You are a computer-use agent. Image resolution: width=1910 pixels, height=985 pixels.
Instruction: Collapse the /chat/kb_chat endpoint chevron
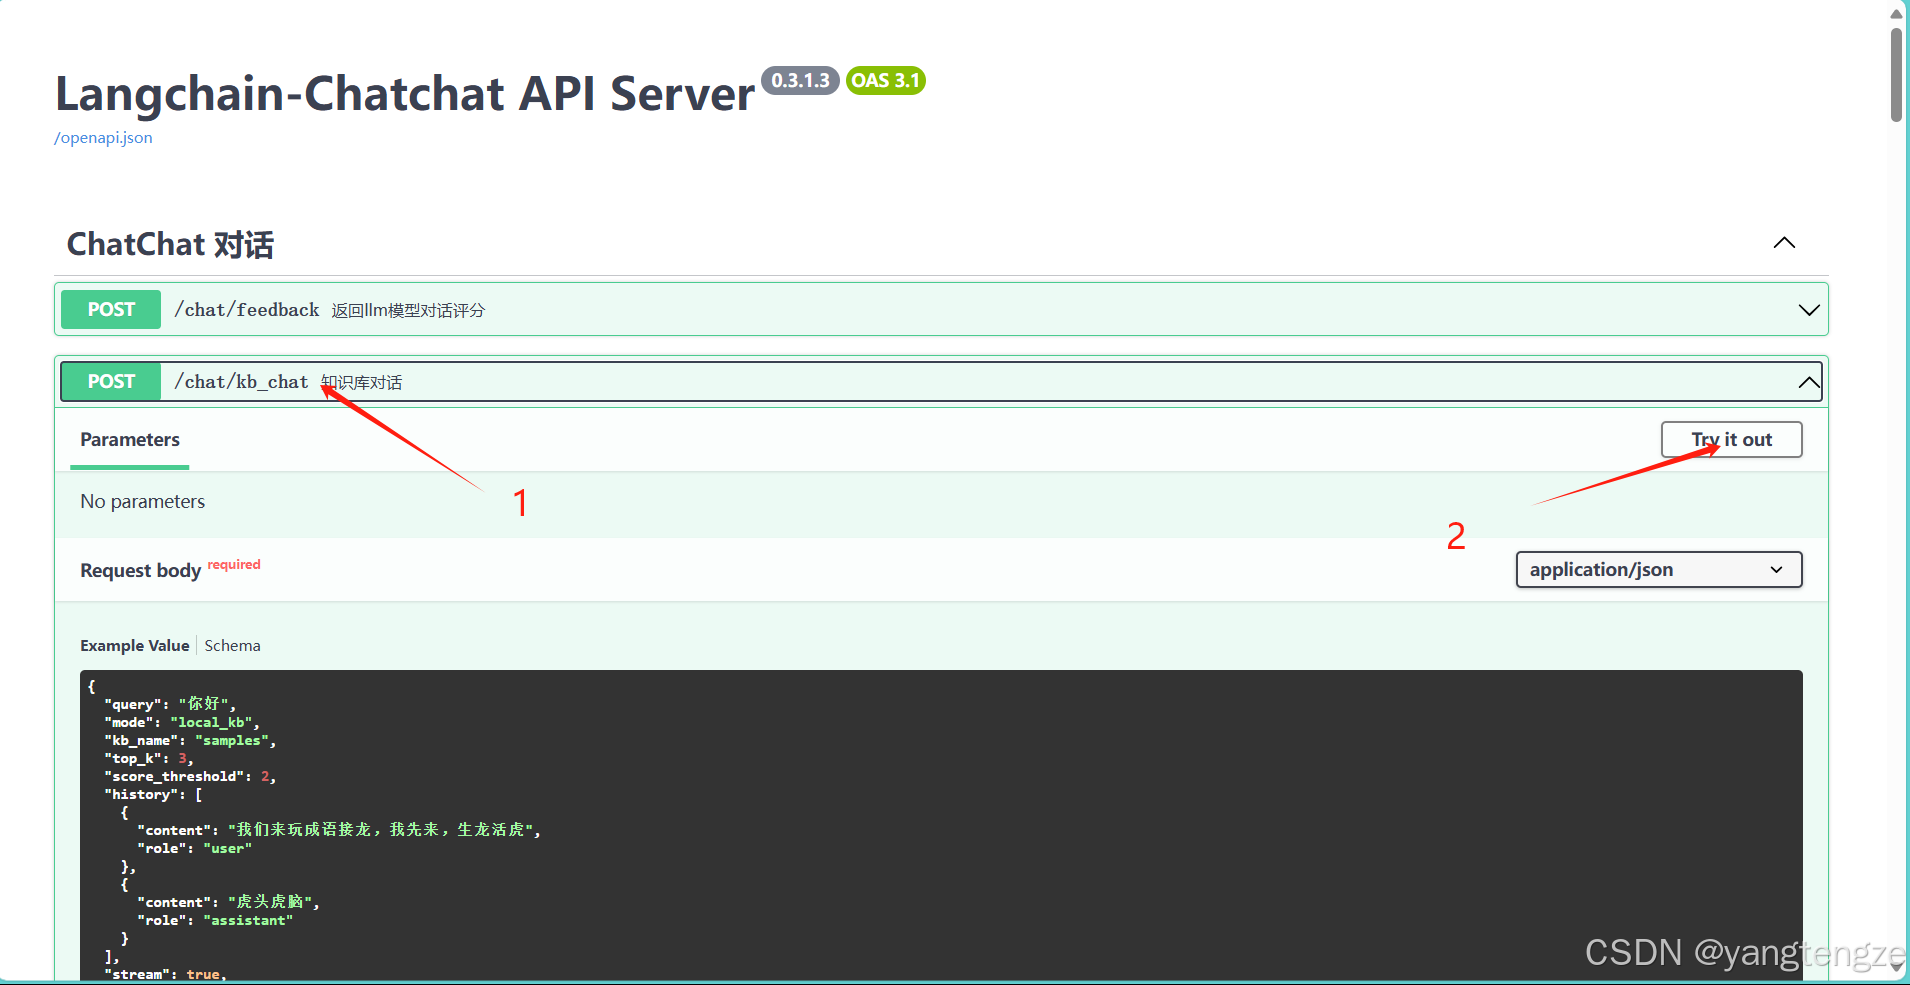pyautogui.click(x=1808, y=382)
